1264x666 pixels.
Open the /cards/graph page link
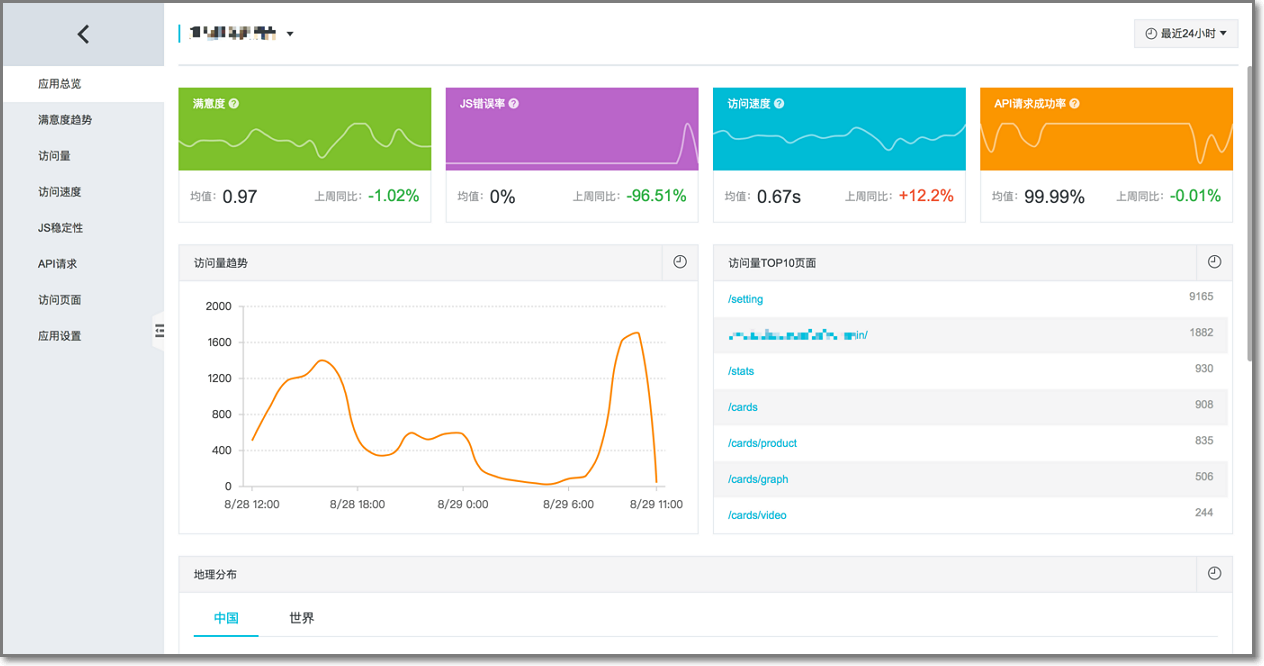[758, 479]
